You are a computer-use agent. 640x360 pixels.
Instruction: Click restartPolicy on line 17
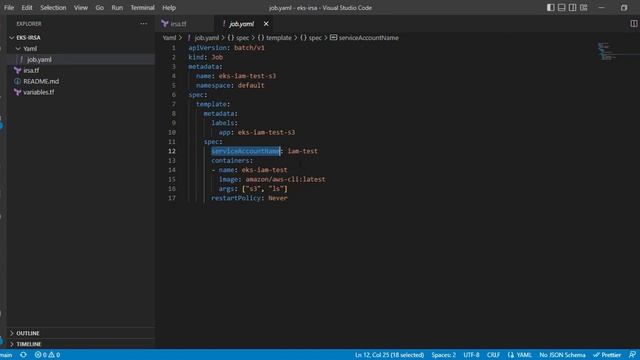click(x=236, y=198)
